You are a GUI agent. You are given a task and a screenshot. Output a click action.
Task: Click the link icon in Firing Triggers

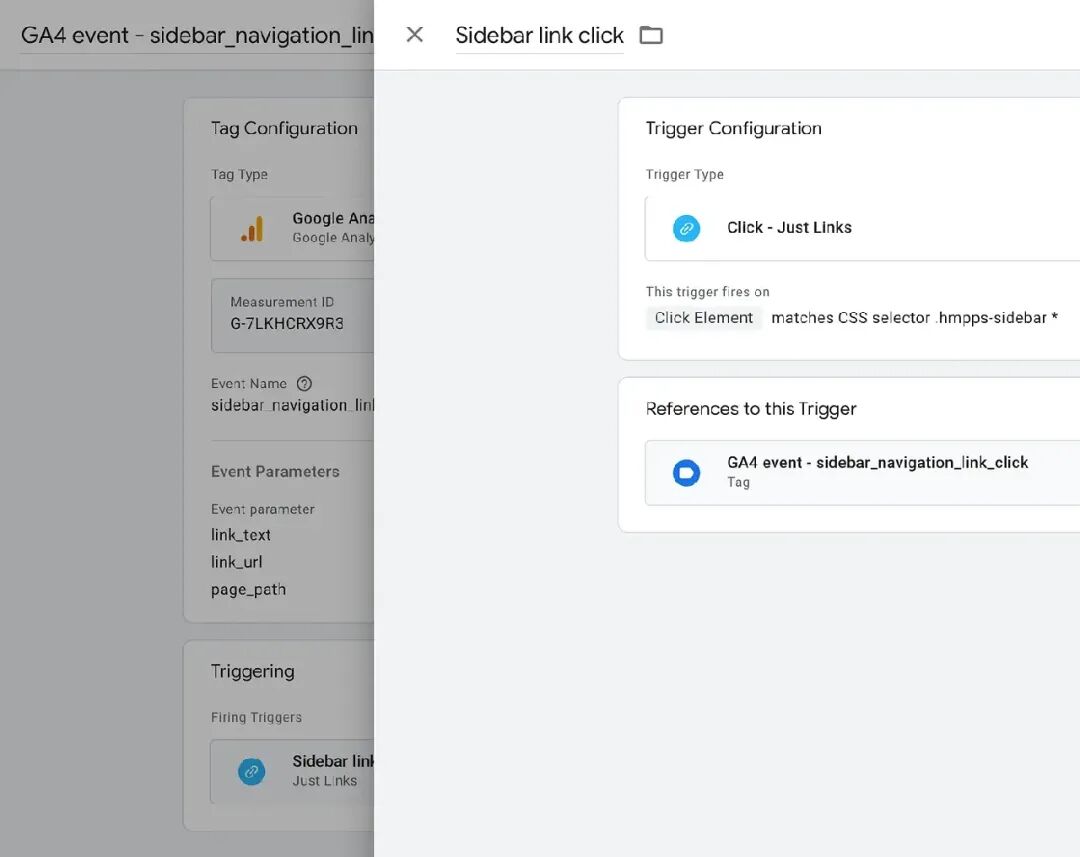click(252, 771)
